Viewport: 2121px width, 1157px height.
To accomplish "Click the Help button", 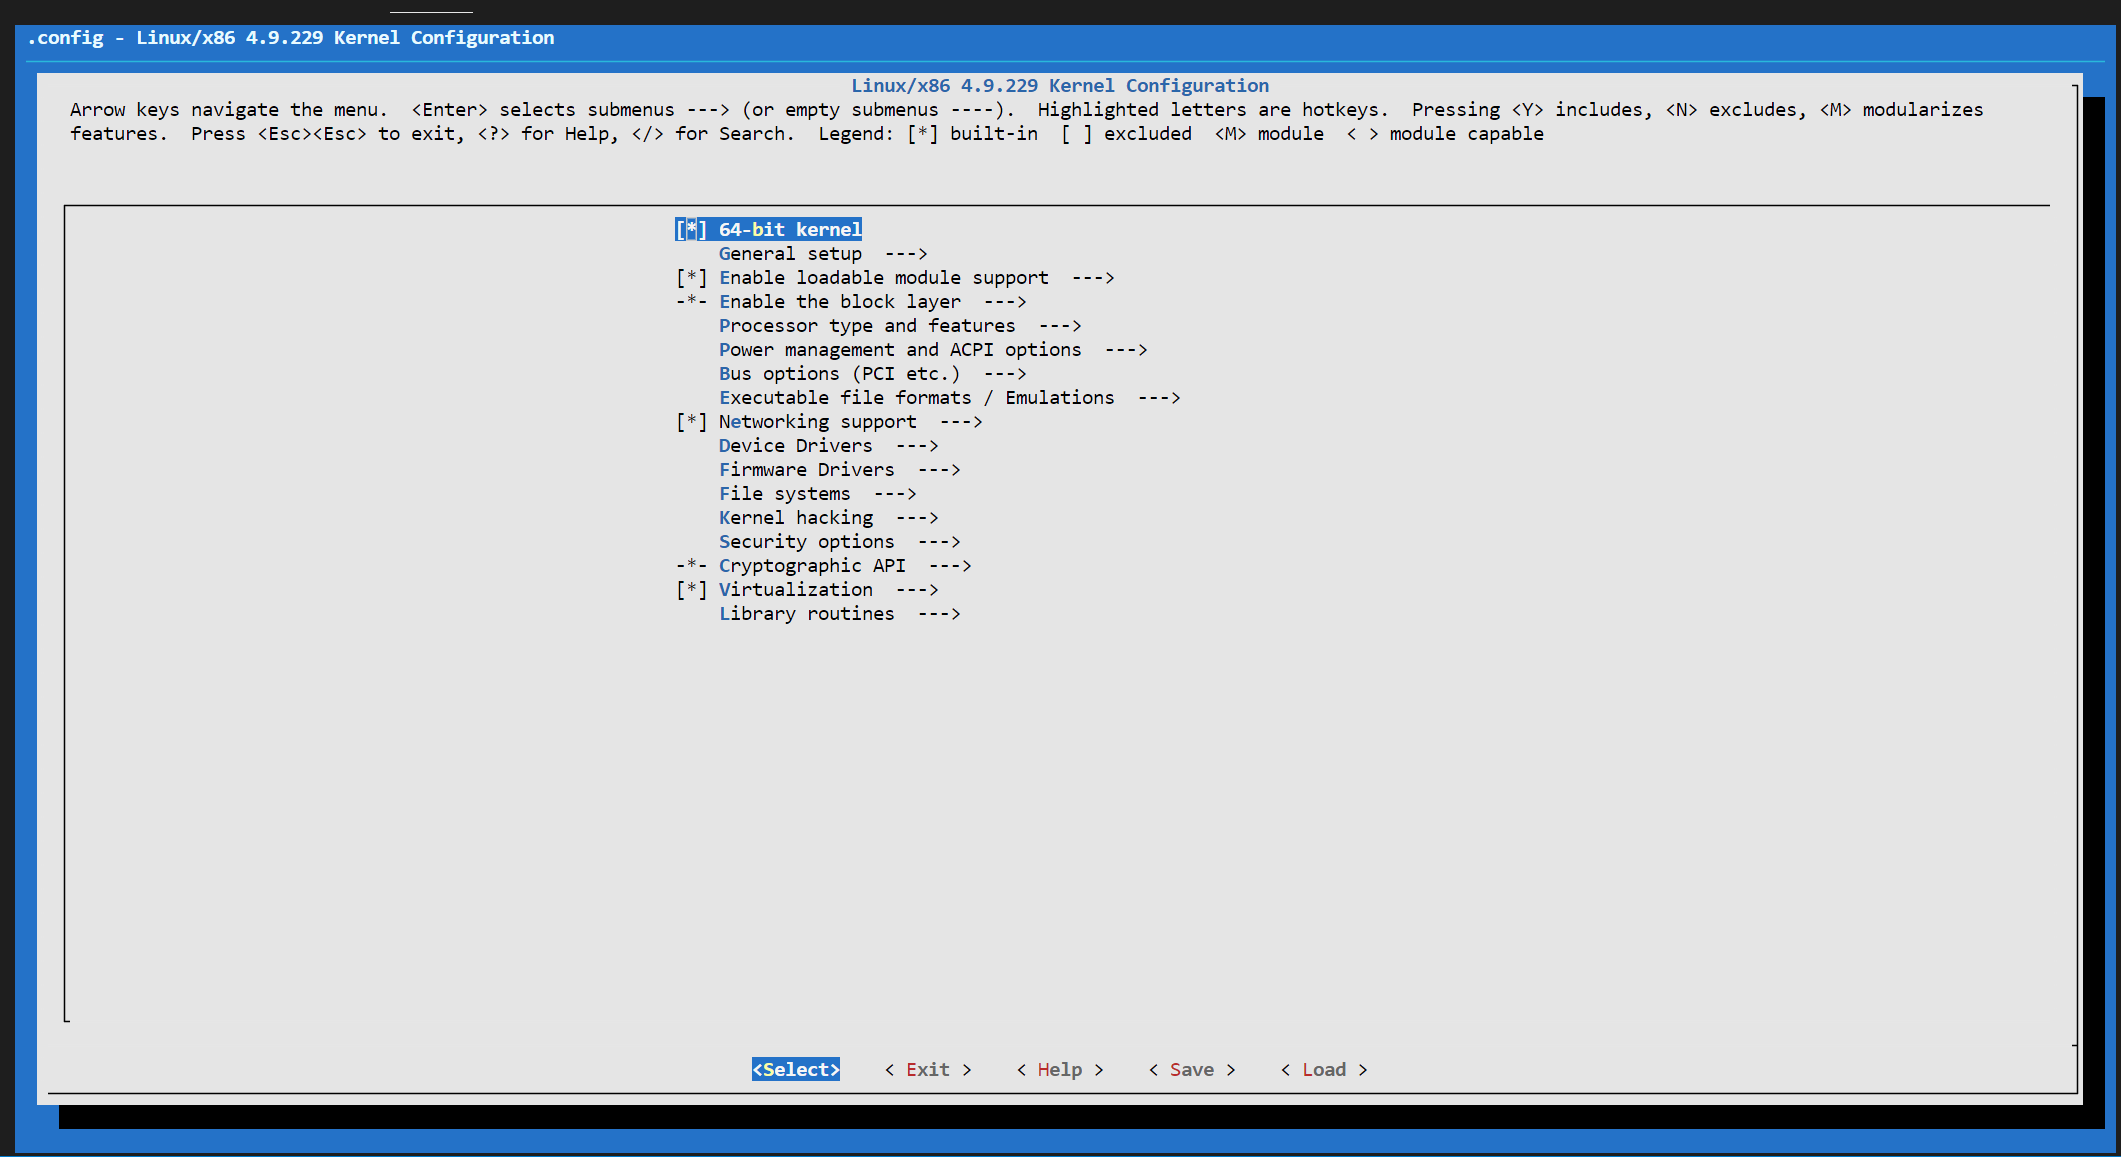I will pyautogui.click(x=1060, y=1070).
